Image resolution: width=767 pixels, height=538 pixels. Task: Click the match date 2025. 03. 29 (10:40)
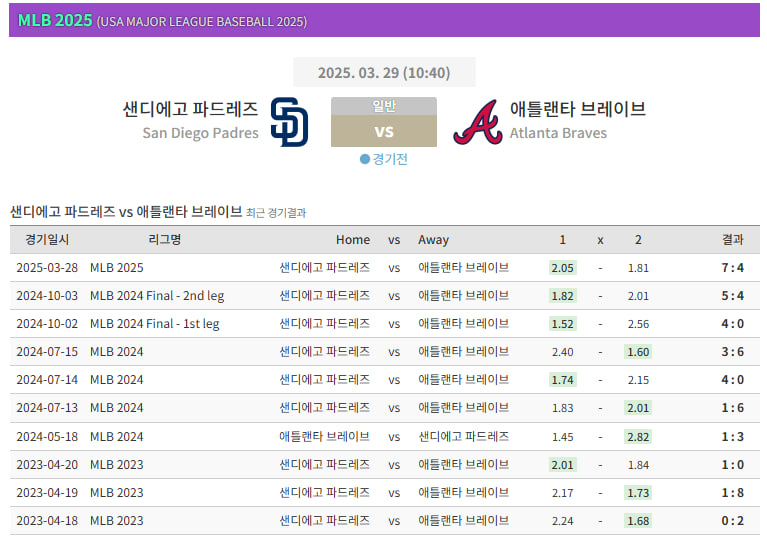383,73
